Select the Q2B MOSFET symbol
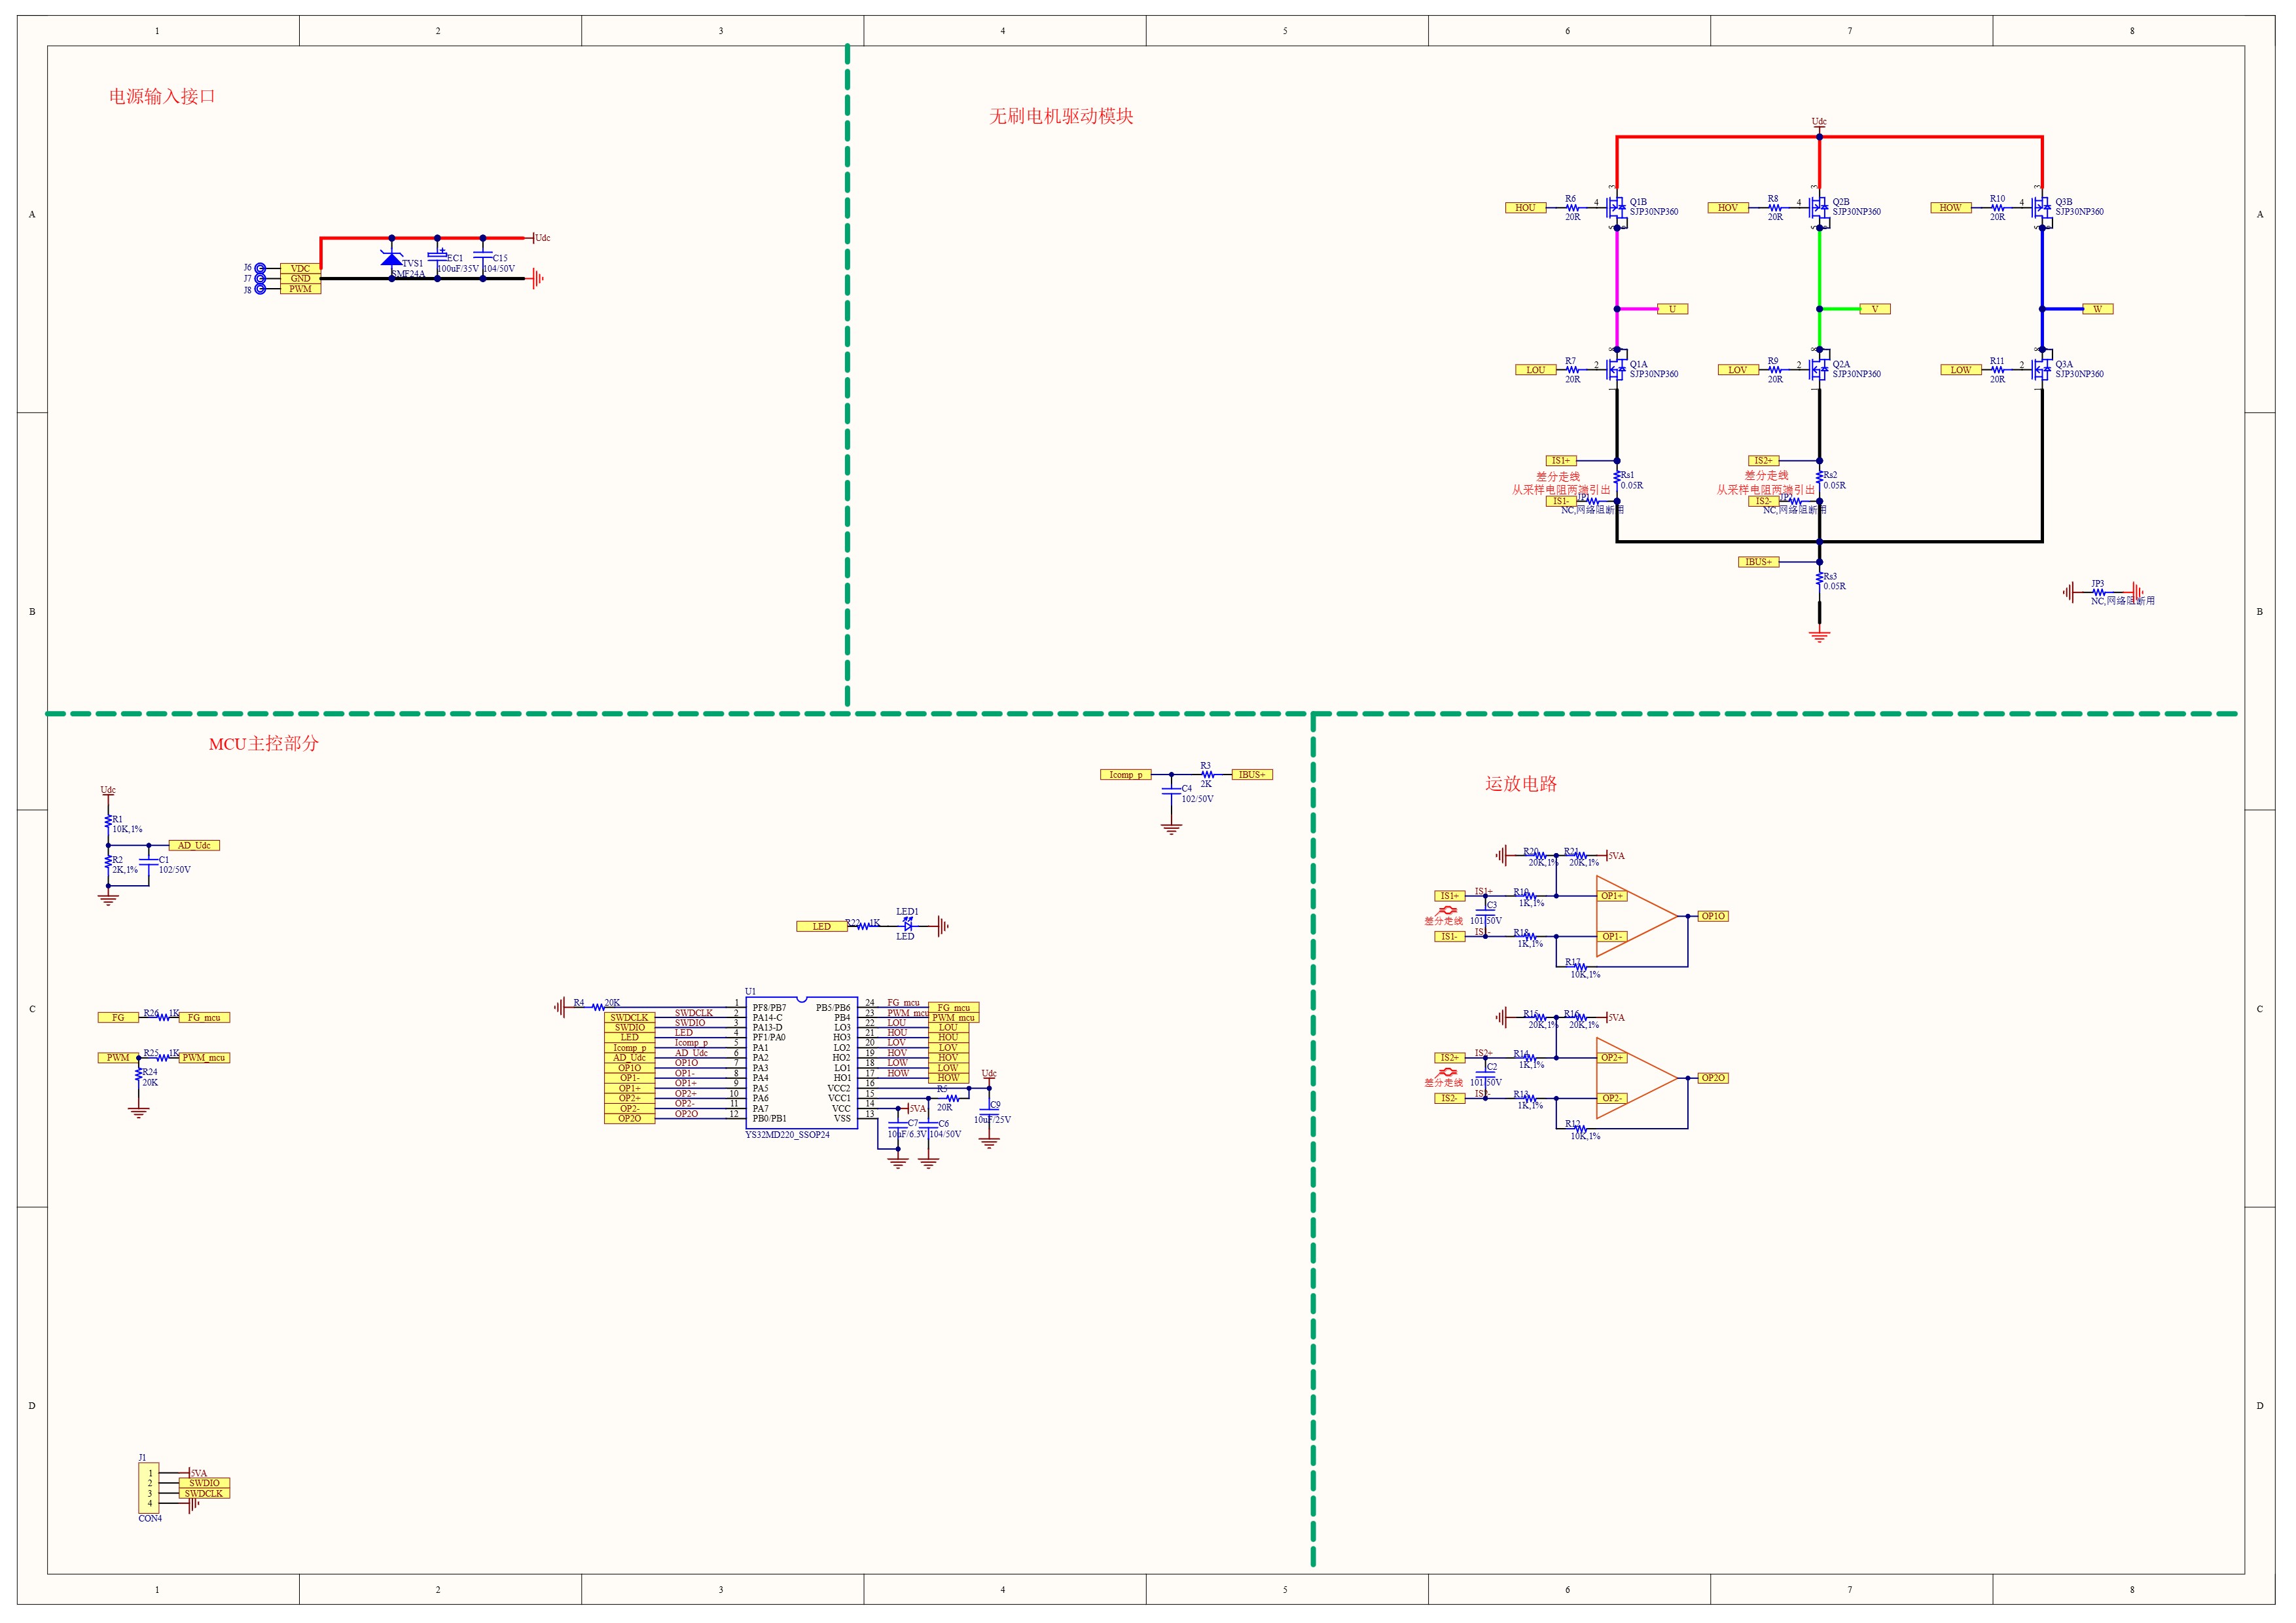2296x1623 pixels. pyautogui.click(x=1818, y=208)
